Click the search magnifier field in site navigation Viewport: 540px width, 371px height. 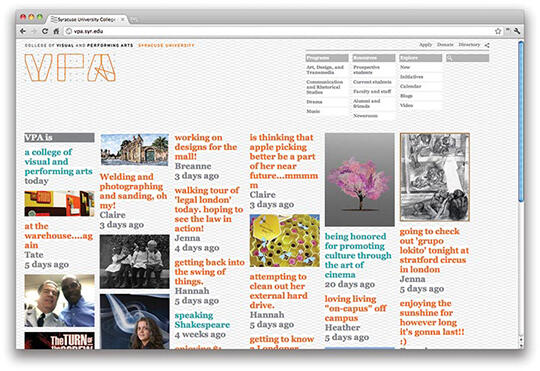[x=467, y=58]
